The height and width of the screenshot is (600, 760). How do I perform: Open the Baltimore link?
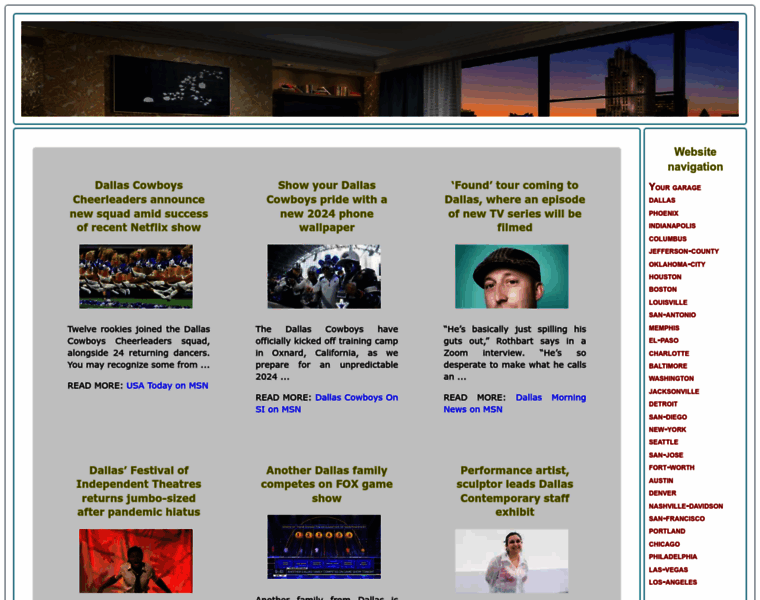(x=668, y=366)
